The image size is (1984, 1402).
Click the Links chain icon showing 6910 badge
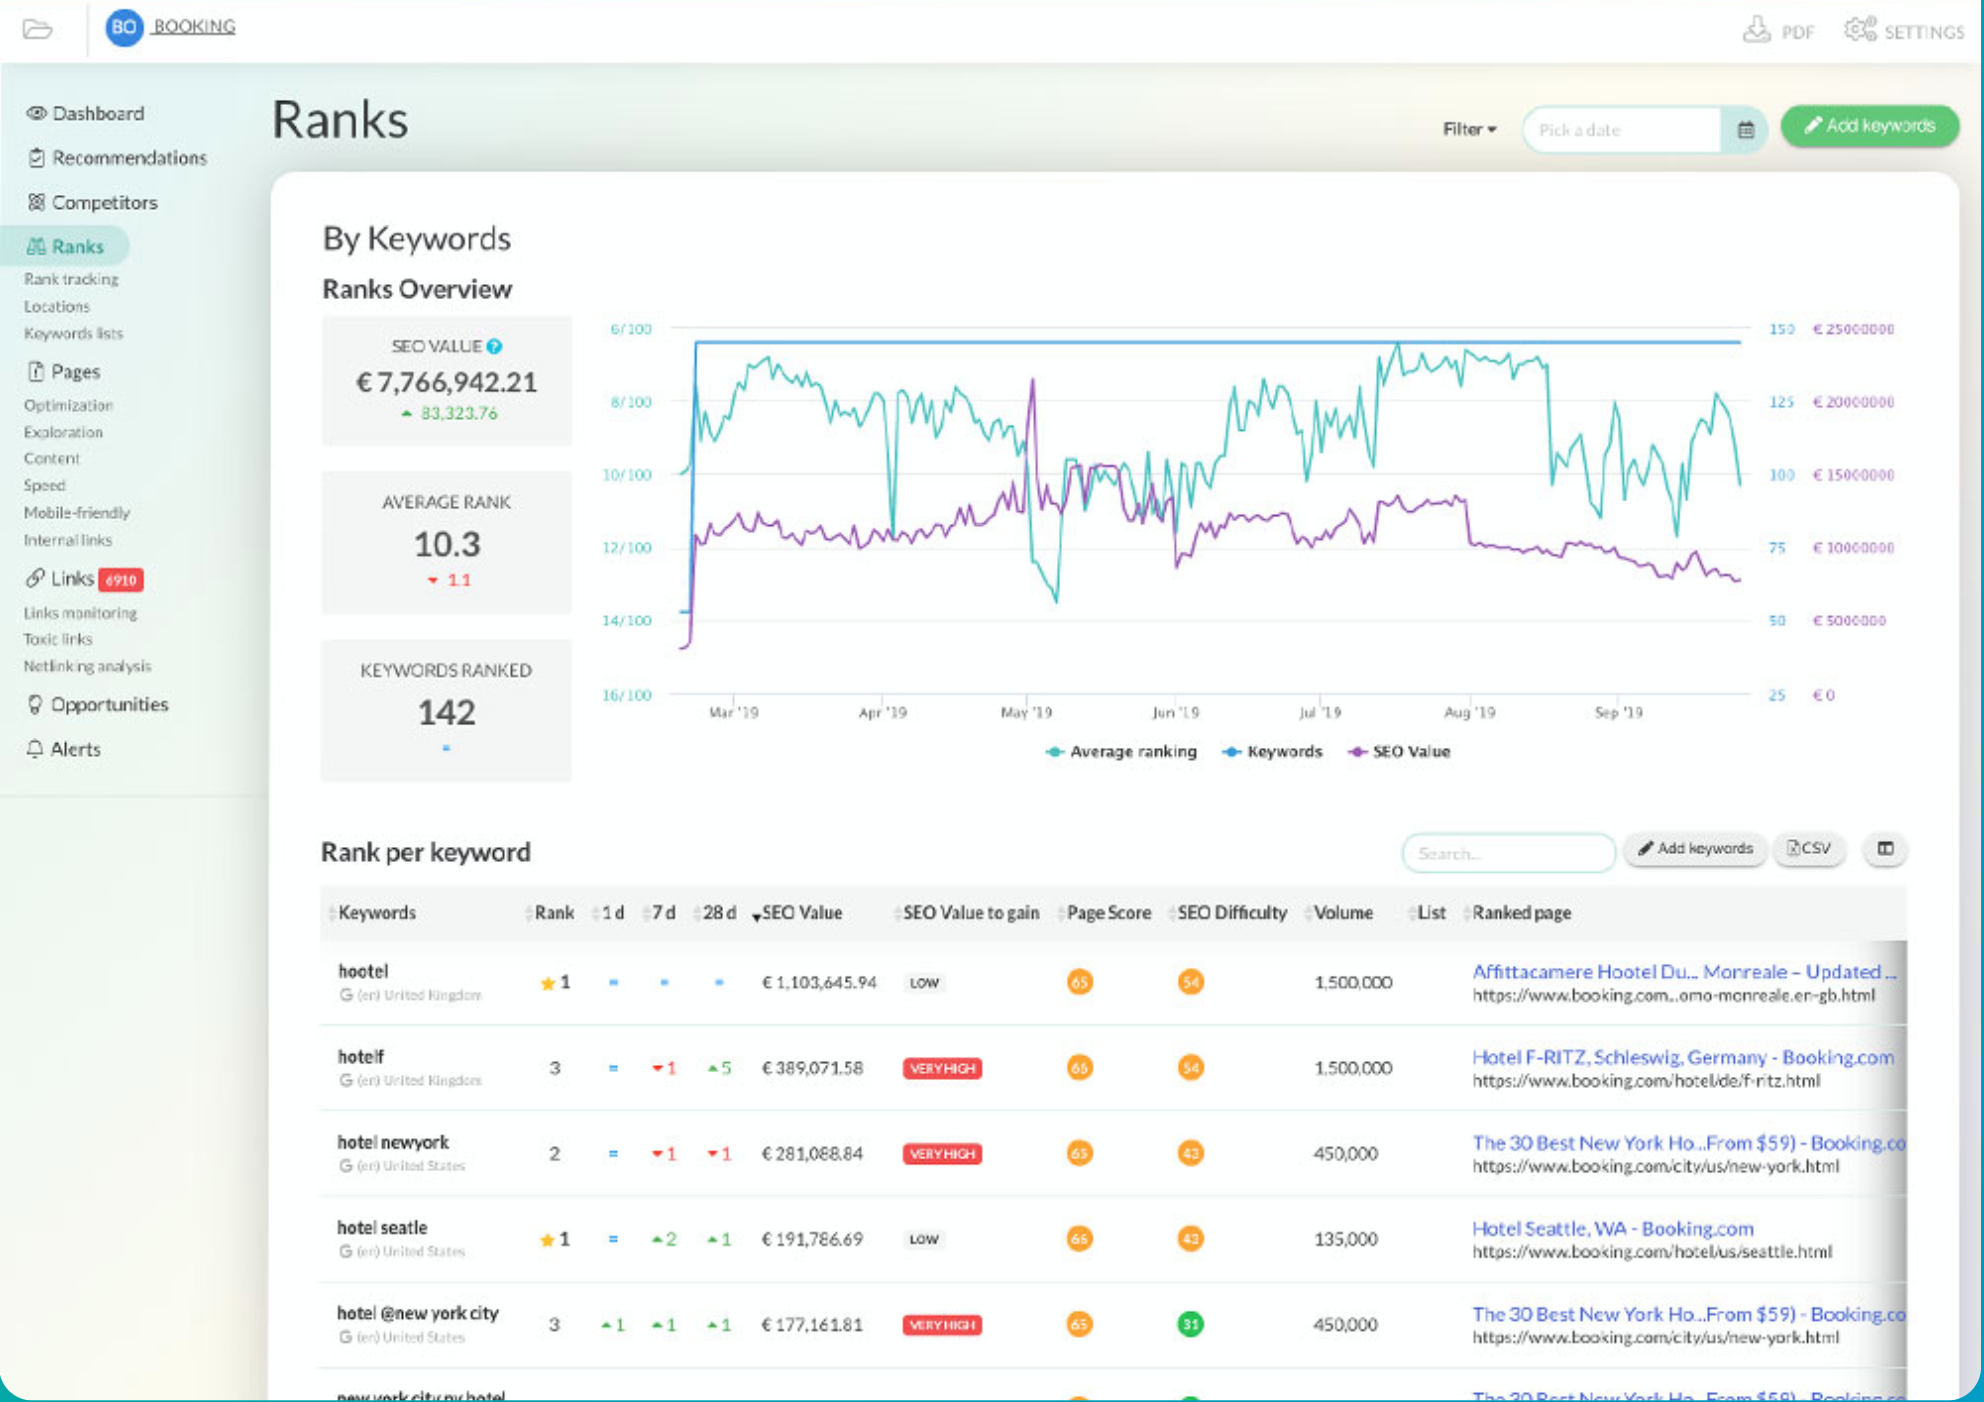(36, 578)
